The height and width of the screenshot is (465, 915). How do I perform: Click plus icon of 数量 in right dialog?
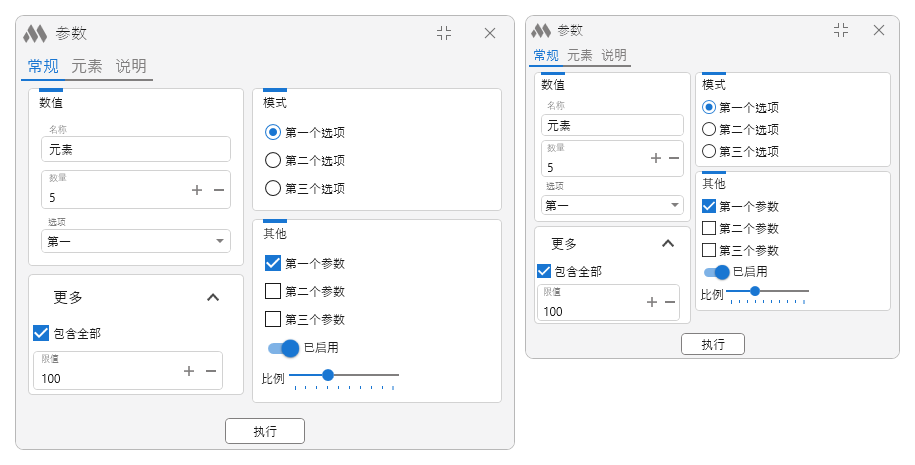point(656,158)
